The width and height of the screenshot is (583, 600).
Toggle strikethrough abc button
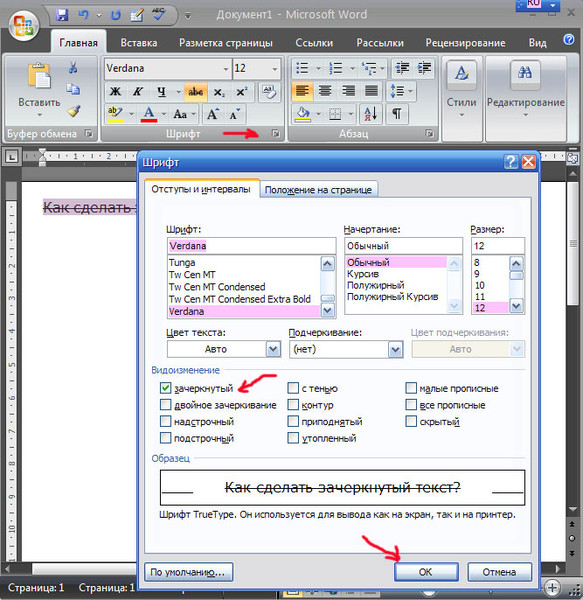click(x=195, y=92)
